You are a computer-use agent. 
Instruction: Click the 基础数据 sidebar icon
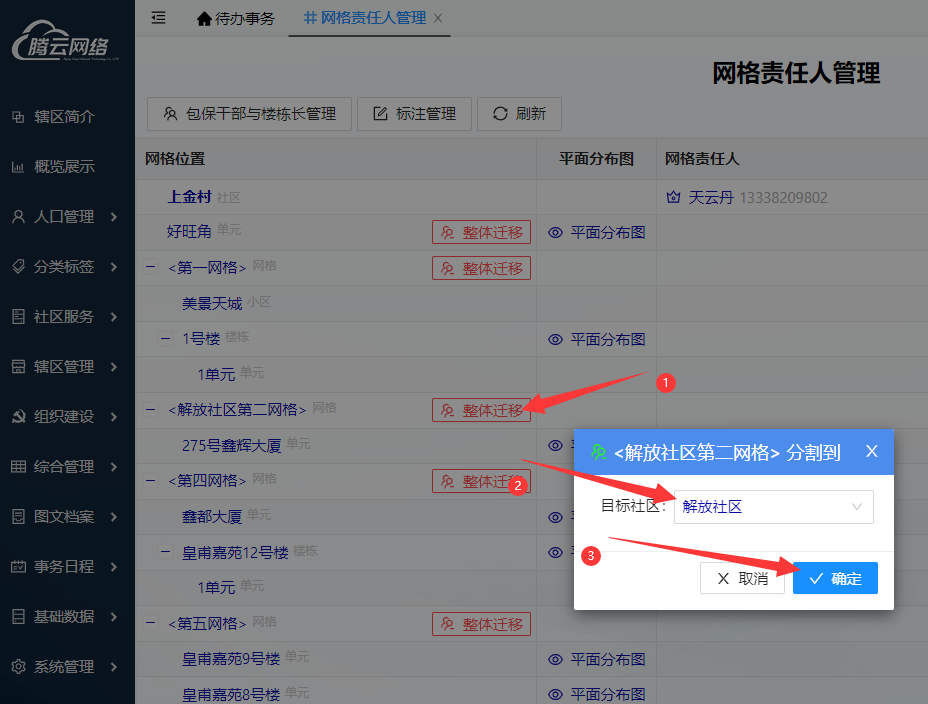pos(18,616)
